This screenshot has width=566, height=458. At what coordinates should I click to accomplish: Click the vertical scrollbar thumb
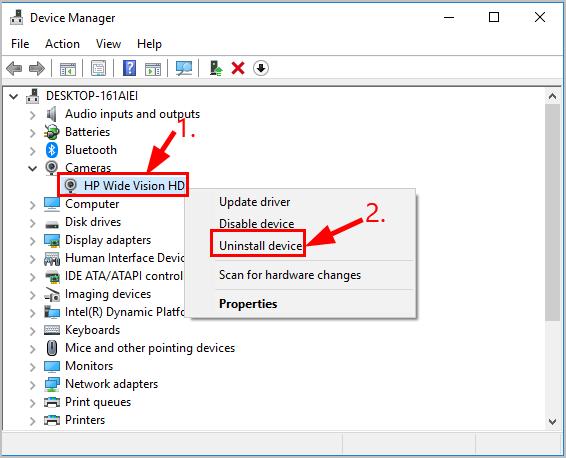click(x=552, y=212)
